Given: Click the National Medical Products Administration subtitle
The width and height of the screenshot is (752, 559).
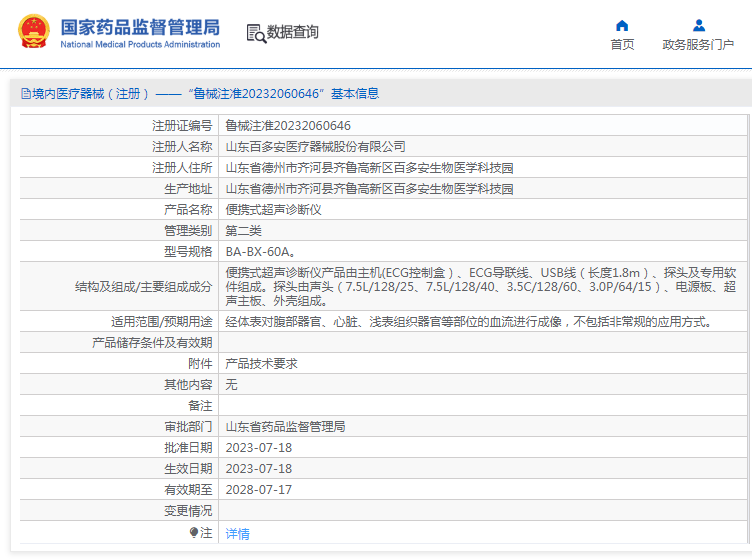Looking at the screenshot, I should [x=140, y=45].
